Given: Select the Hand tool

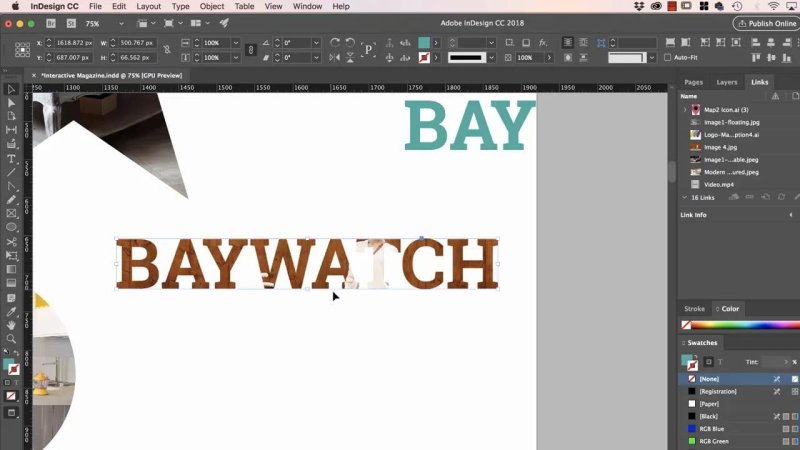Looking at the screenshot, I should click(11, 325).
